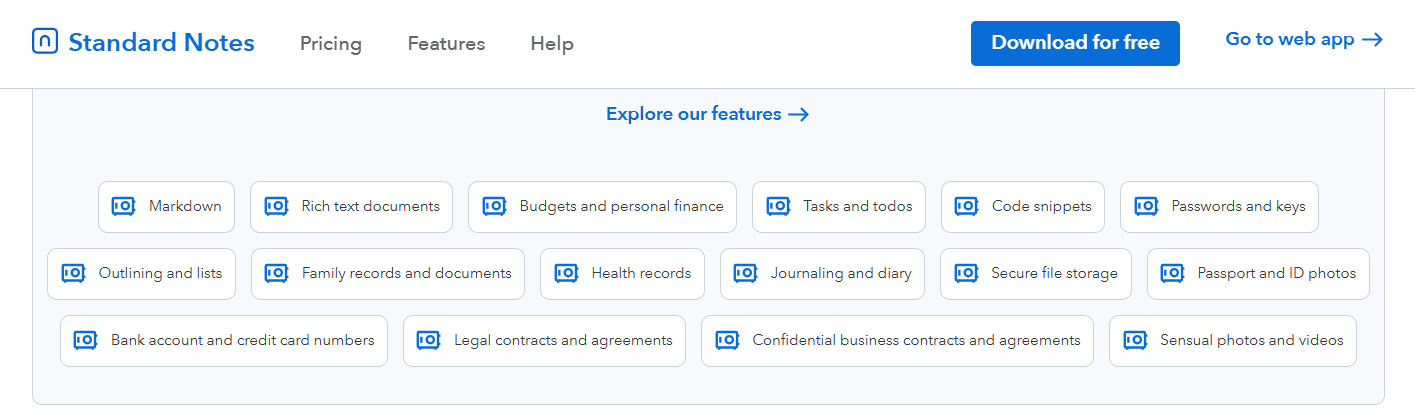Screen dimensions: 1415x420
Task: Select the Rich text documents chip
Action: coord(351,206)
